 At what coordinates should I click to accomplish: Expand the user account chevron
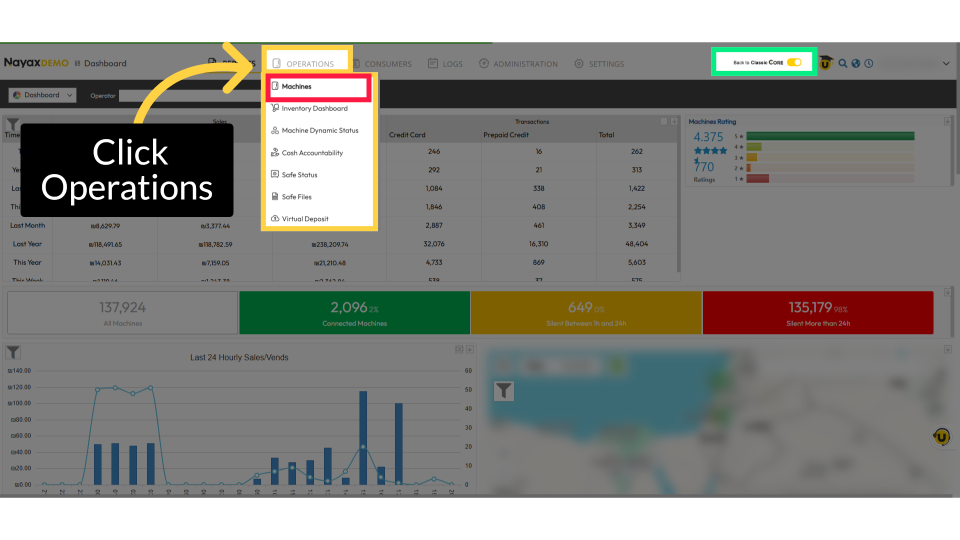coord(946,64)
